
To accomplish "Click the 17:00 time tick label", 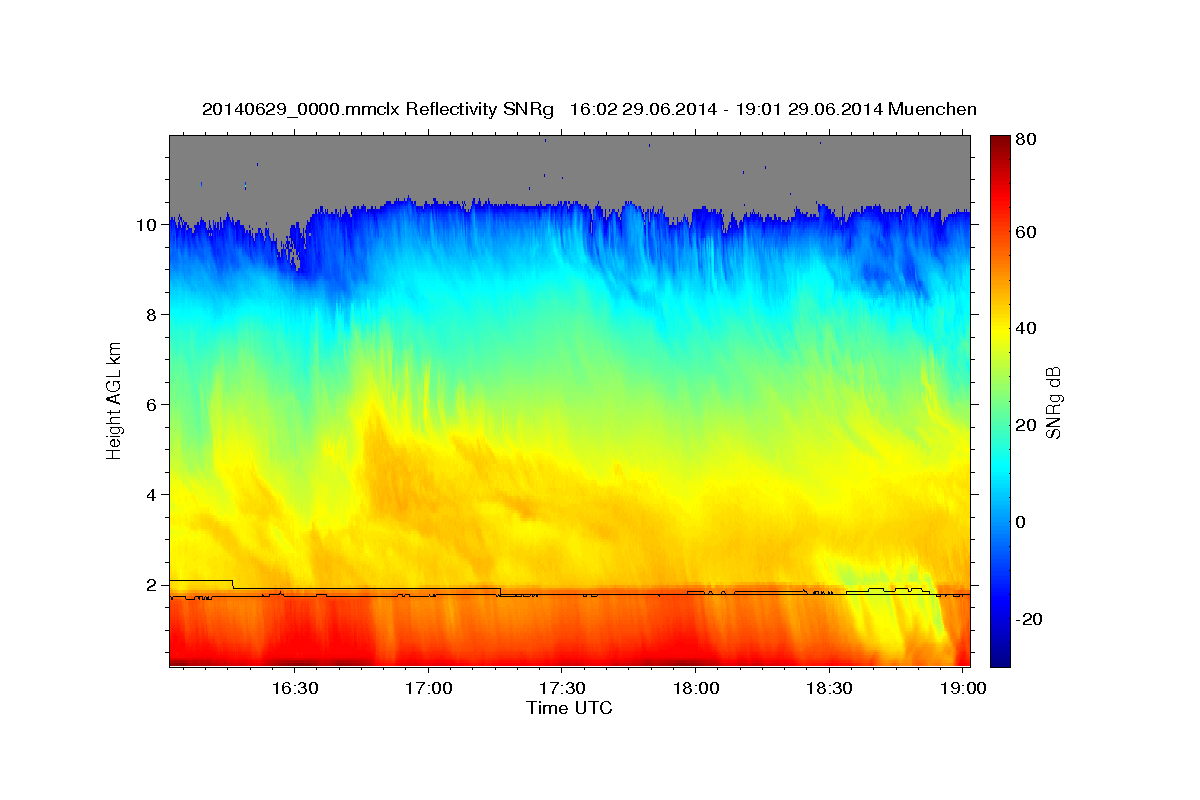I will click(429, 688).
